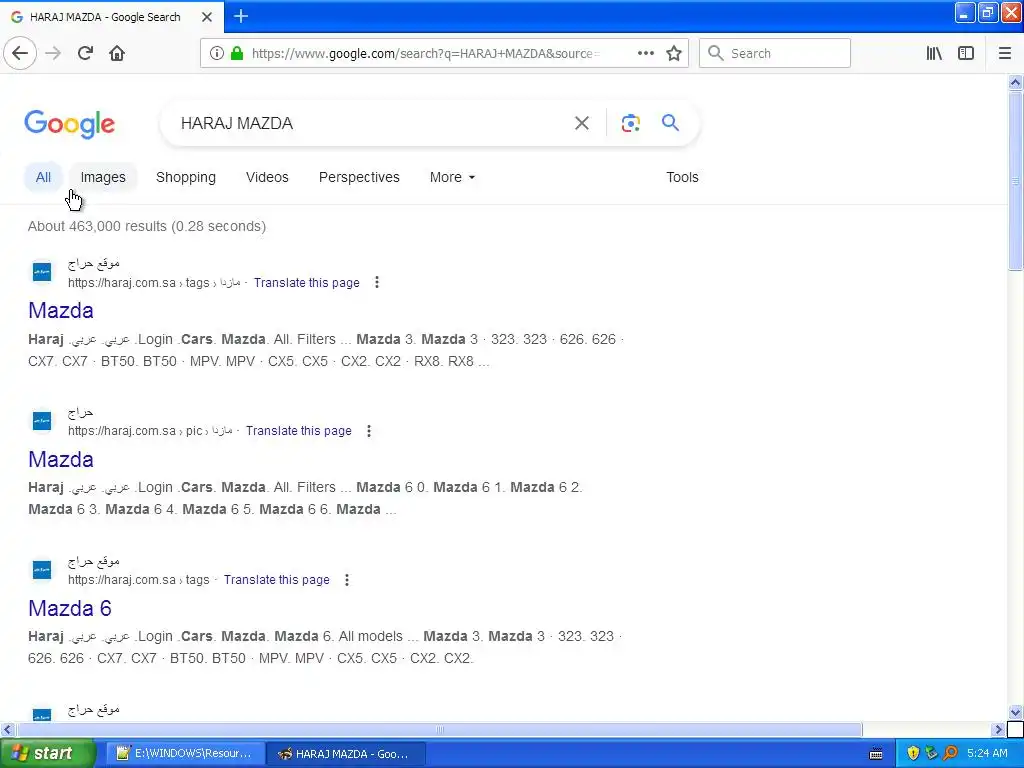Open the second Mazda result link
Screen dimensions: 1024x768
61,460
